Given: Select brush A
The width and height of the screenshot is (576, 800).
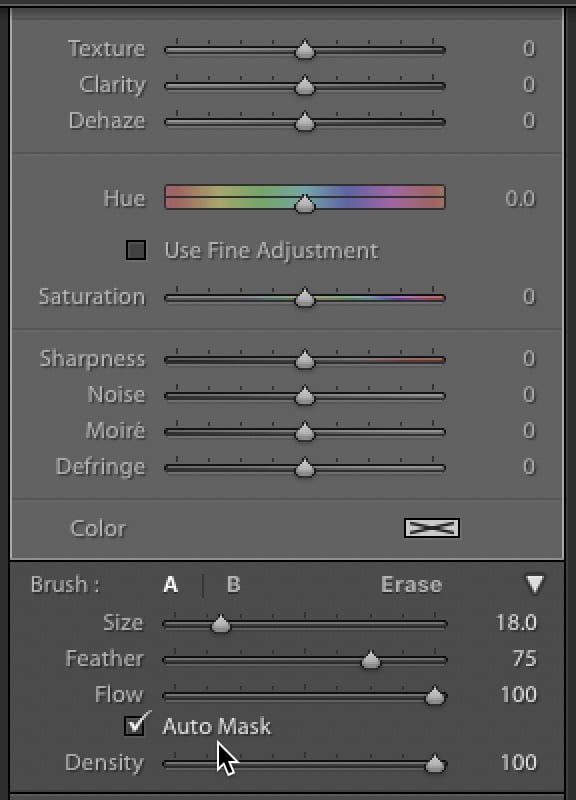Looking at the screenshot, I should (171, 585).
